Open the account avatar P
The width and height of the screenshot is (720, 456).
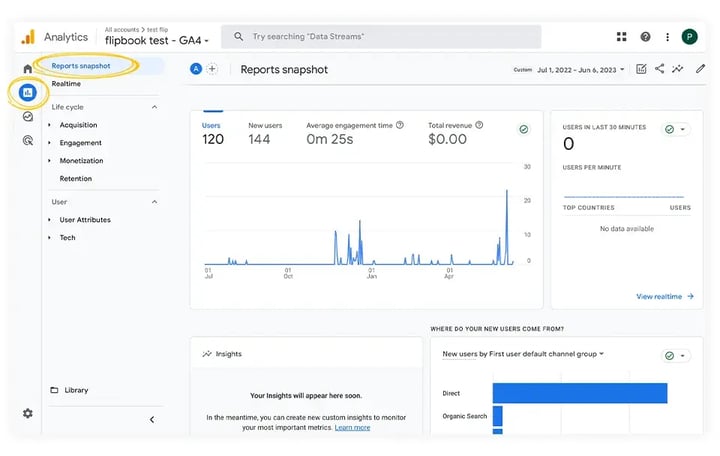(689, 37)
